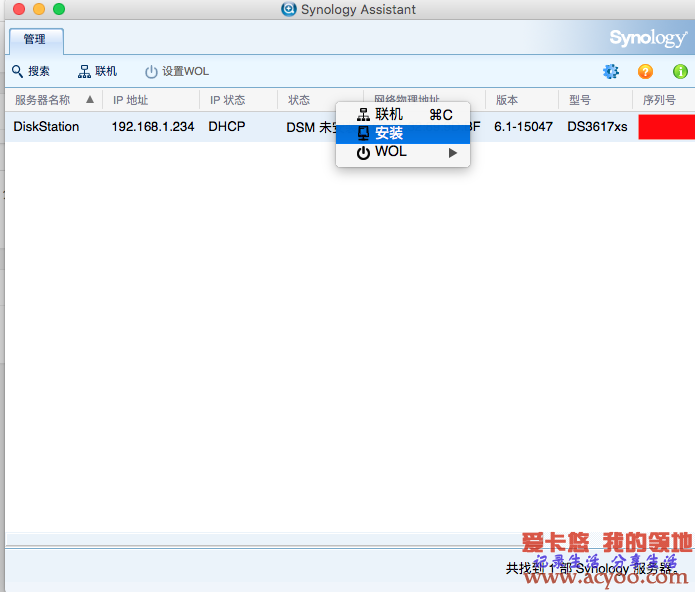Click the Synology logo in header
Screen dimensions: 695x592
point(648,38)
